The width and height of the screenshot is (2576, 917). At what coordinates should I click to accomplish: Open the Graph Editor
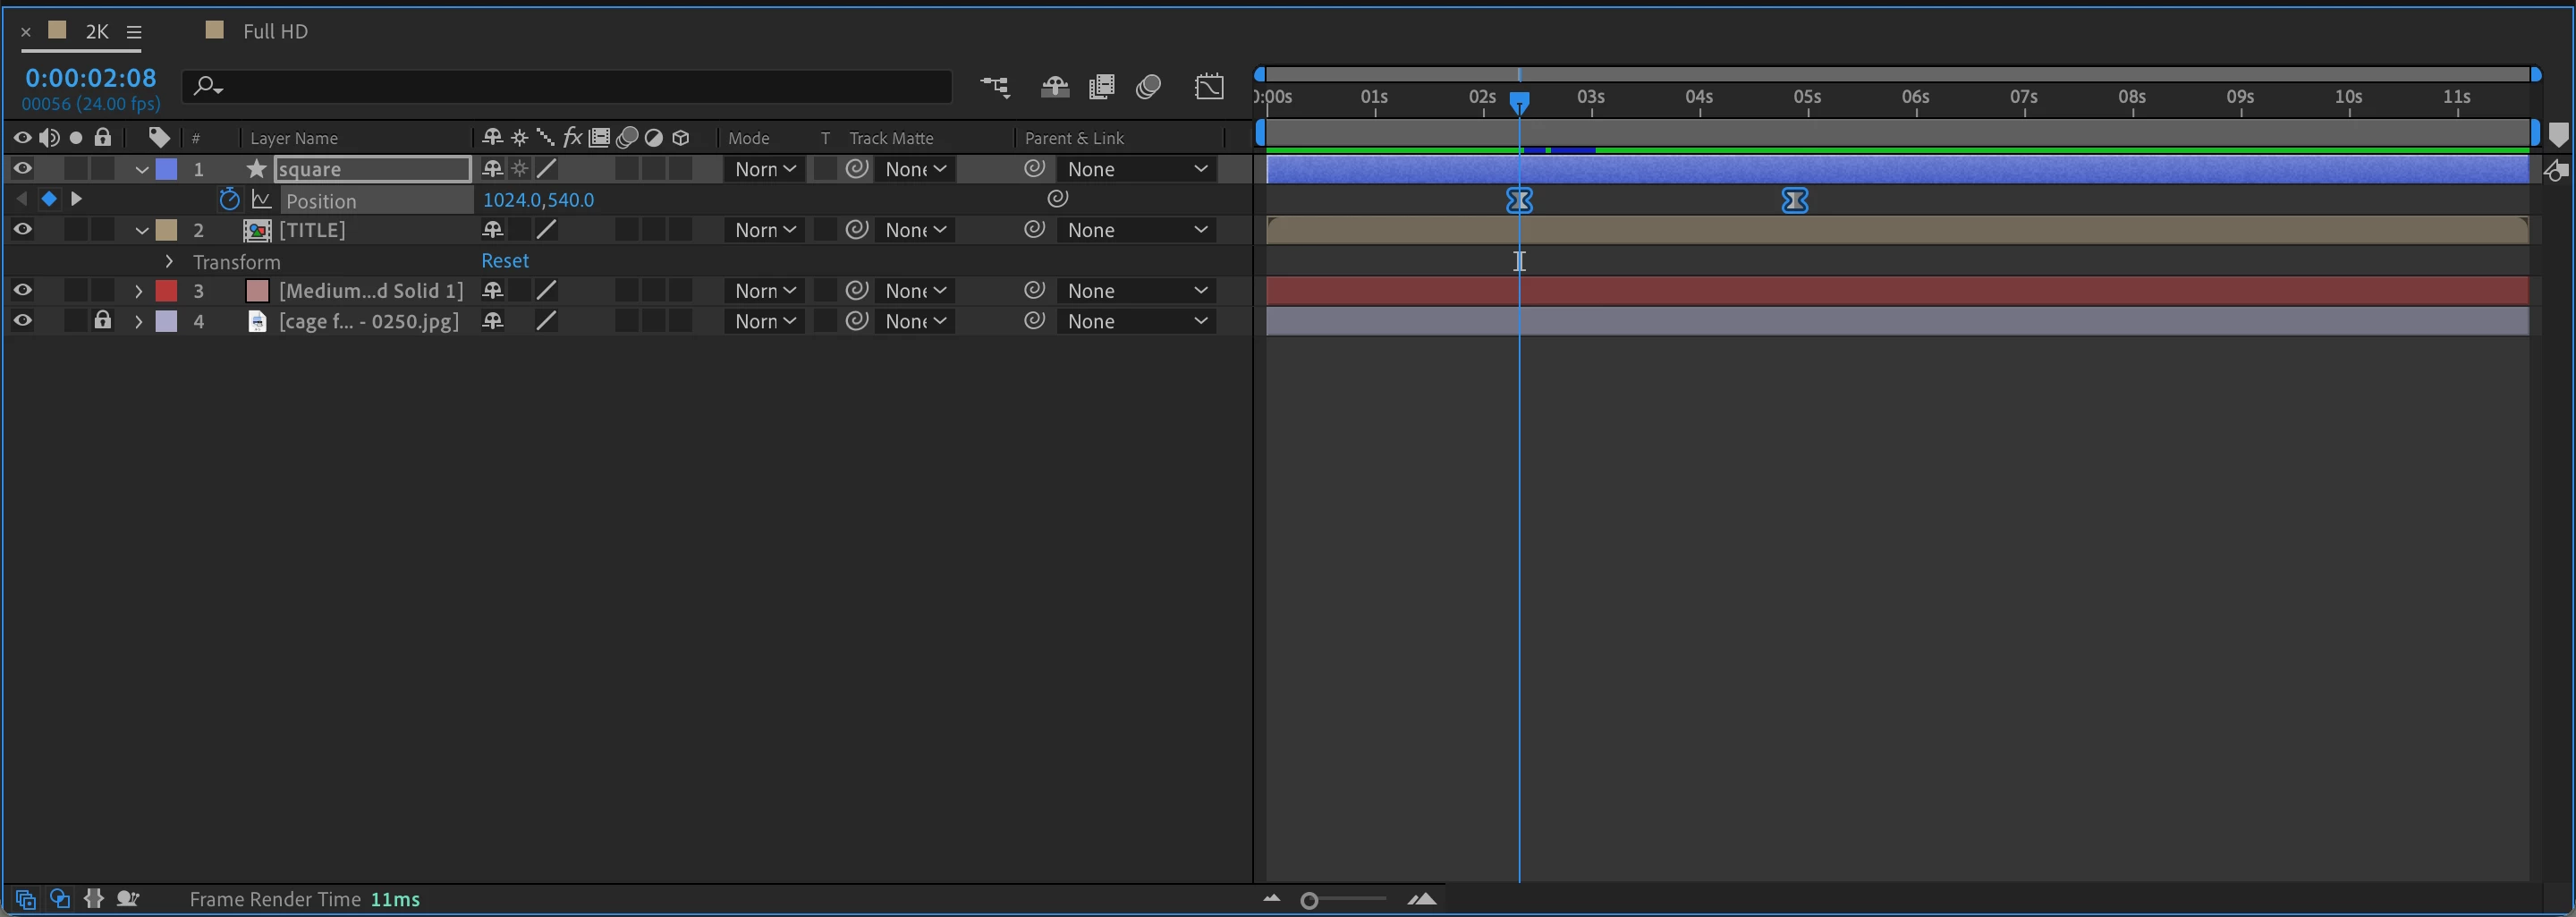point(1209,87)
